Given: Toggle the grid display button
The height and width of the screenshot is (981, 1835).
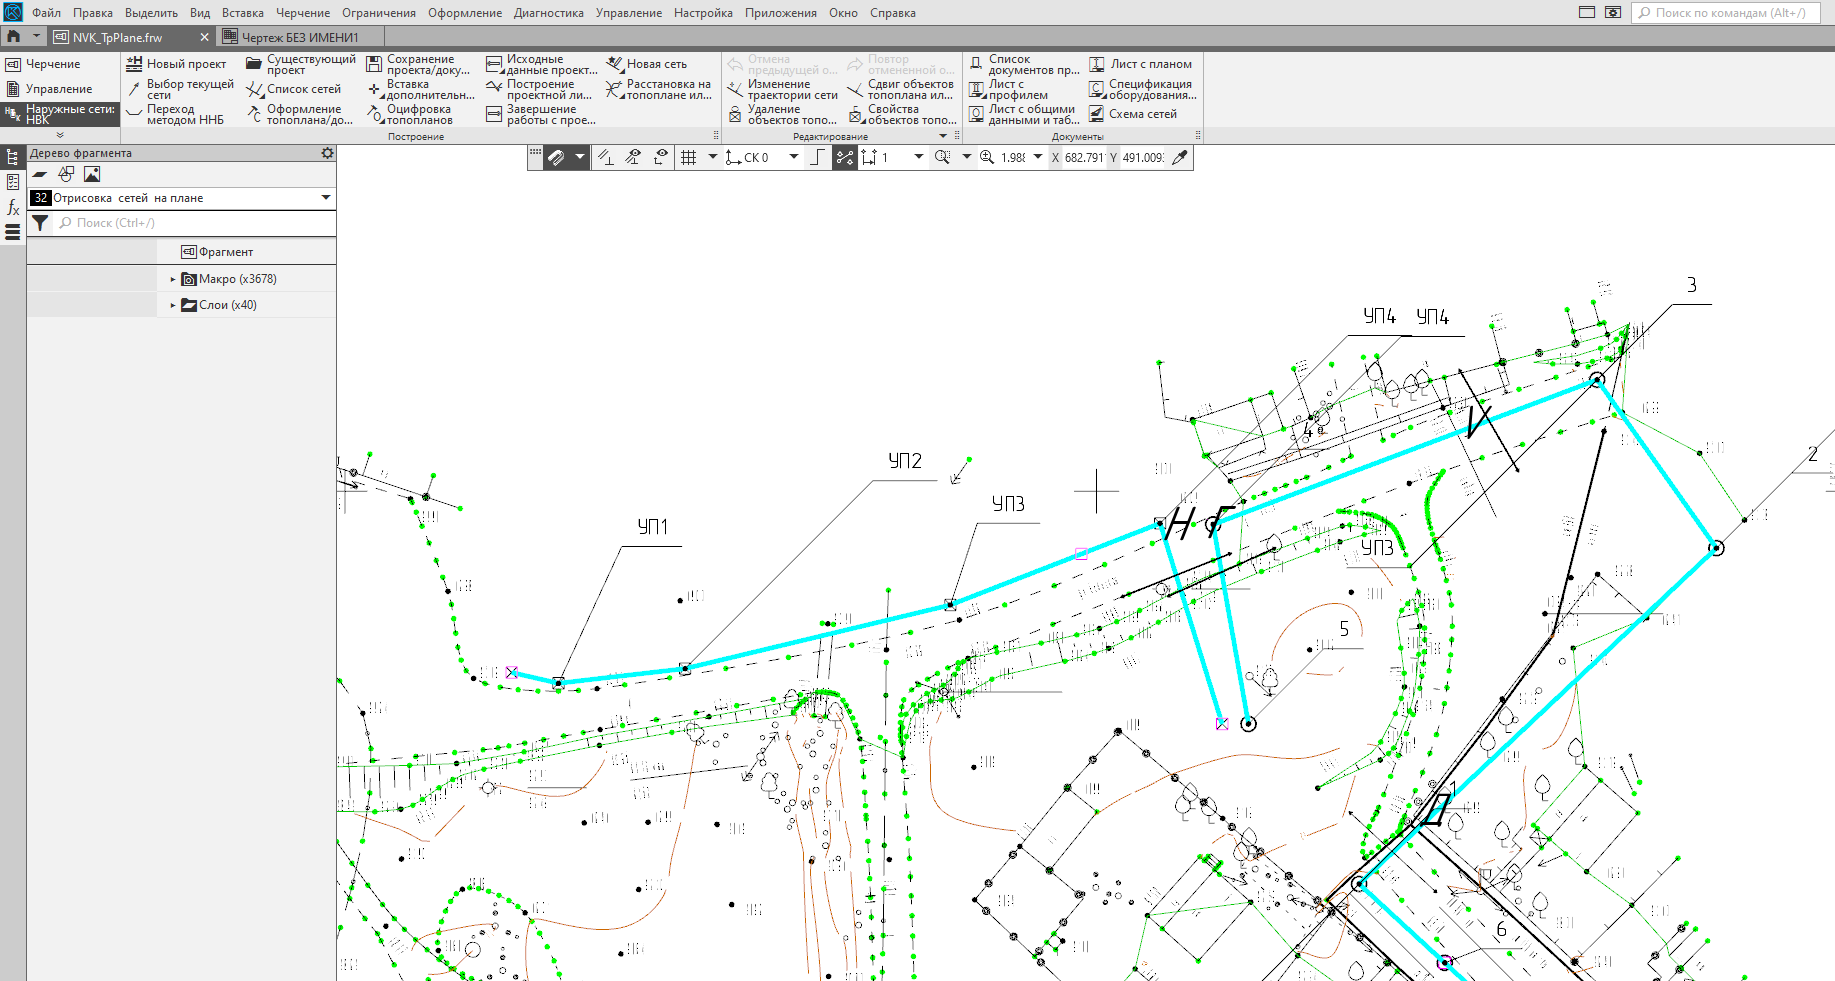Looking at the screenshot, I should click(688, 157).
